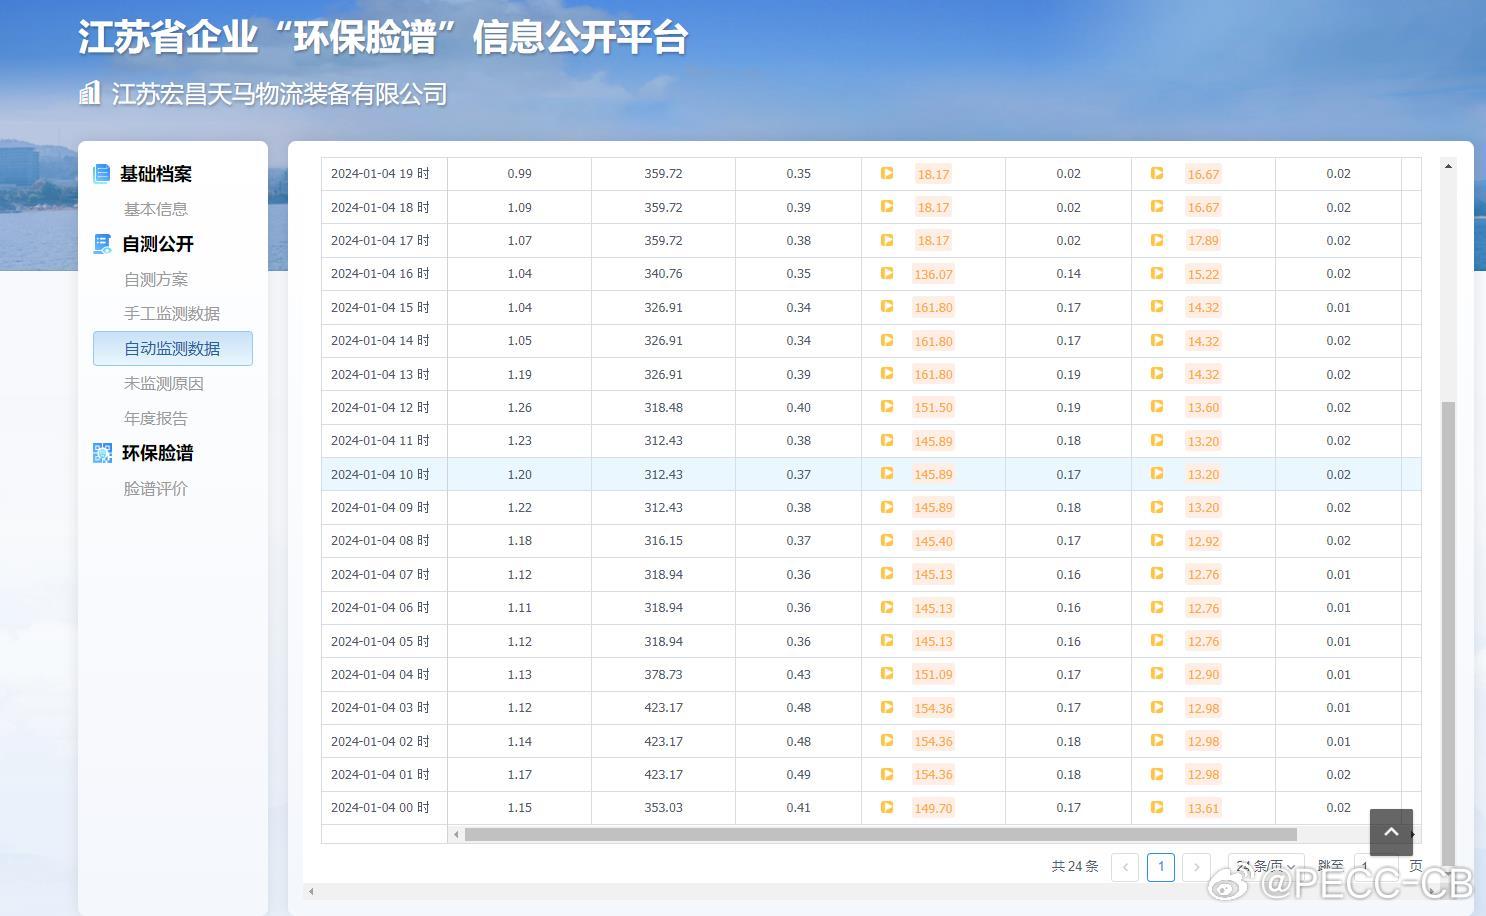The image size is (1486, 916).
Task: Open 未监测原因 in the sidebar
Action: coord(164,383)
